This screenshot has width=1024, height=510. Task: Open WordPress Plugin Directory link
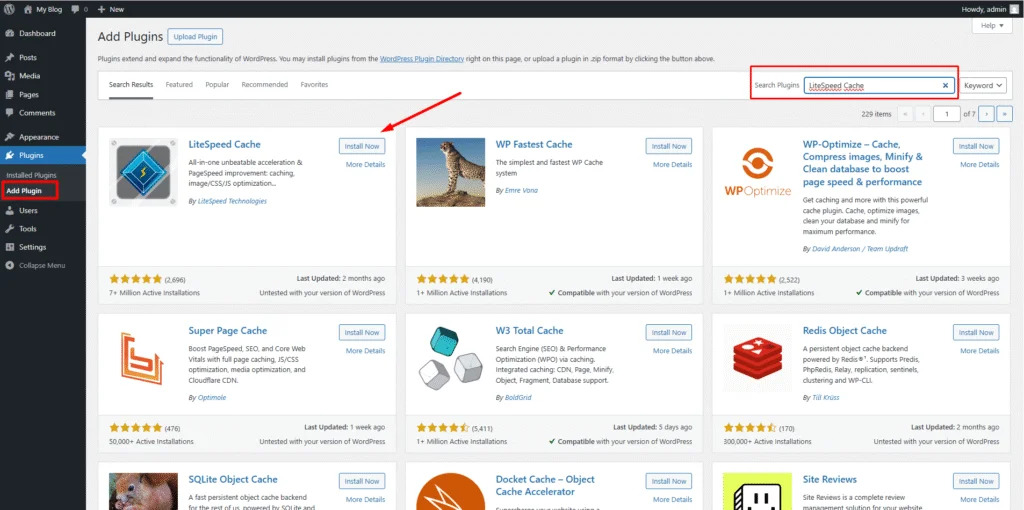[422, 59]
